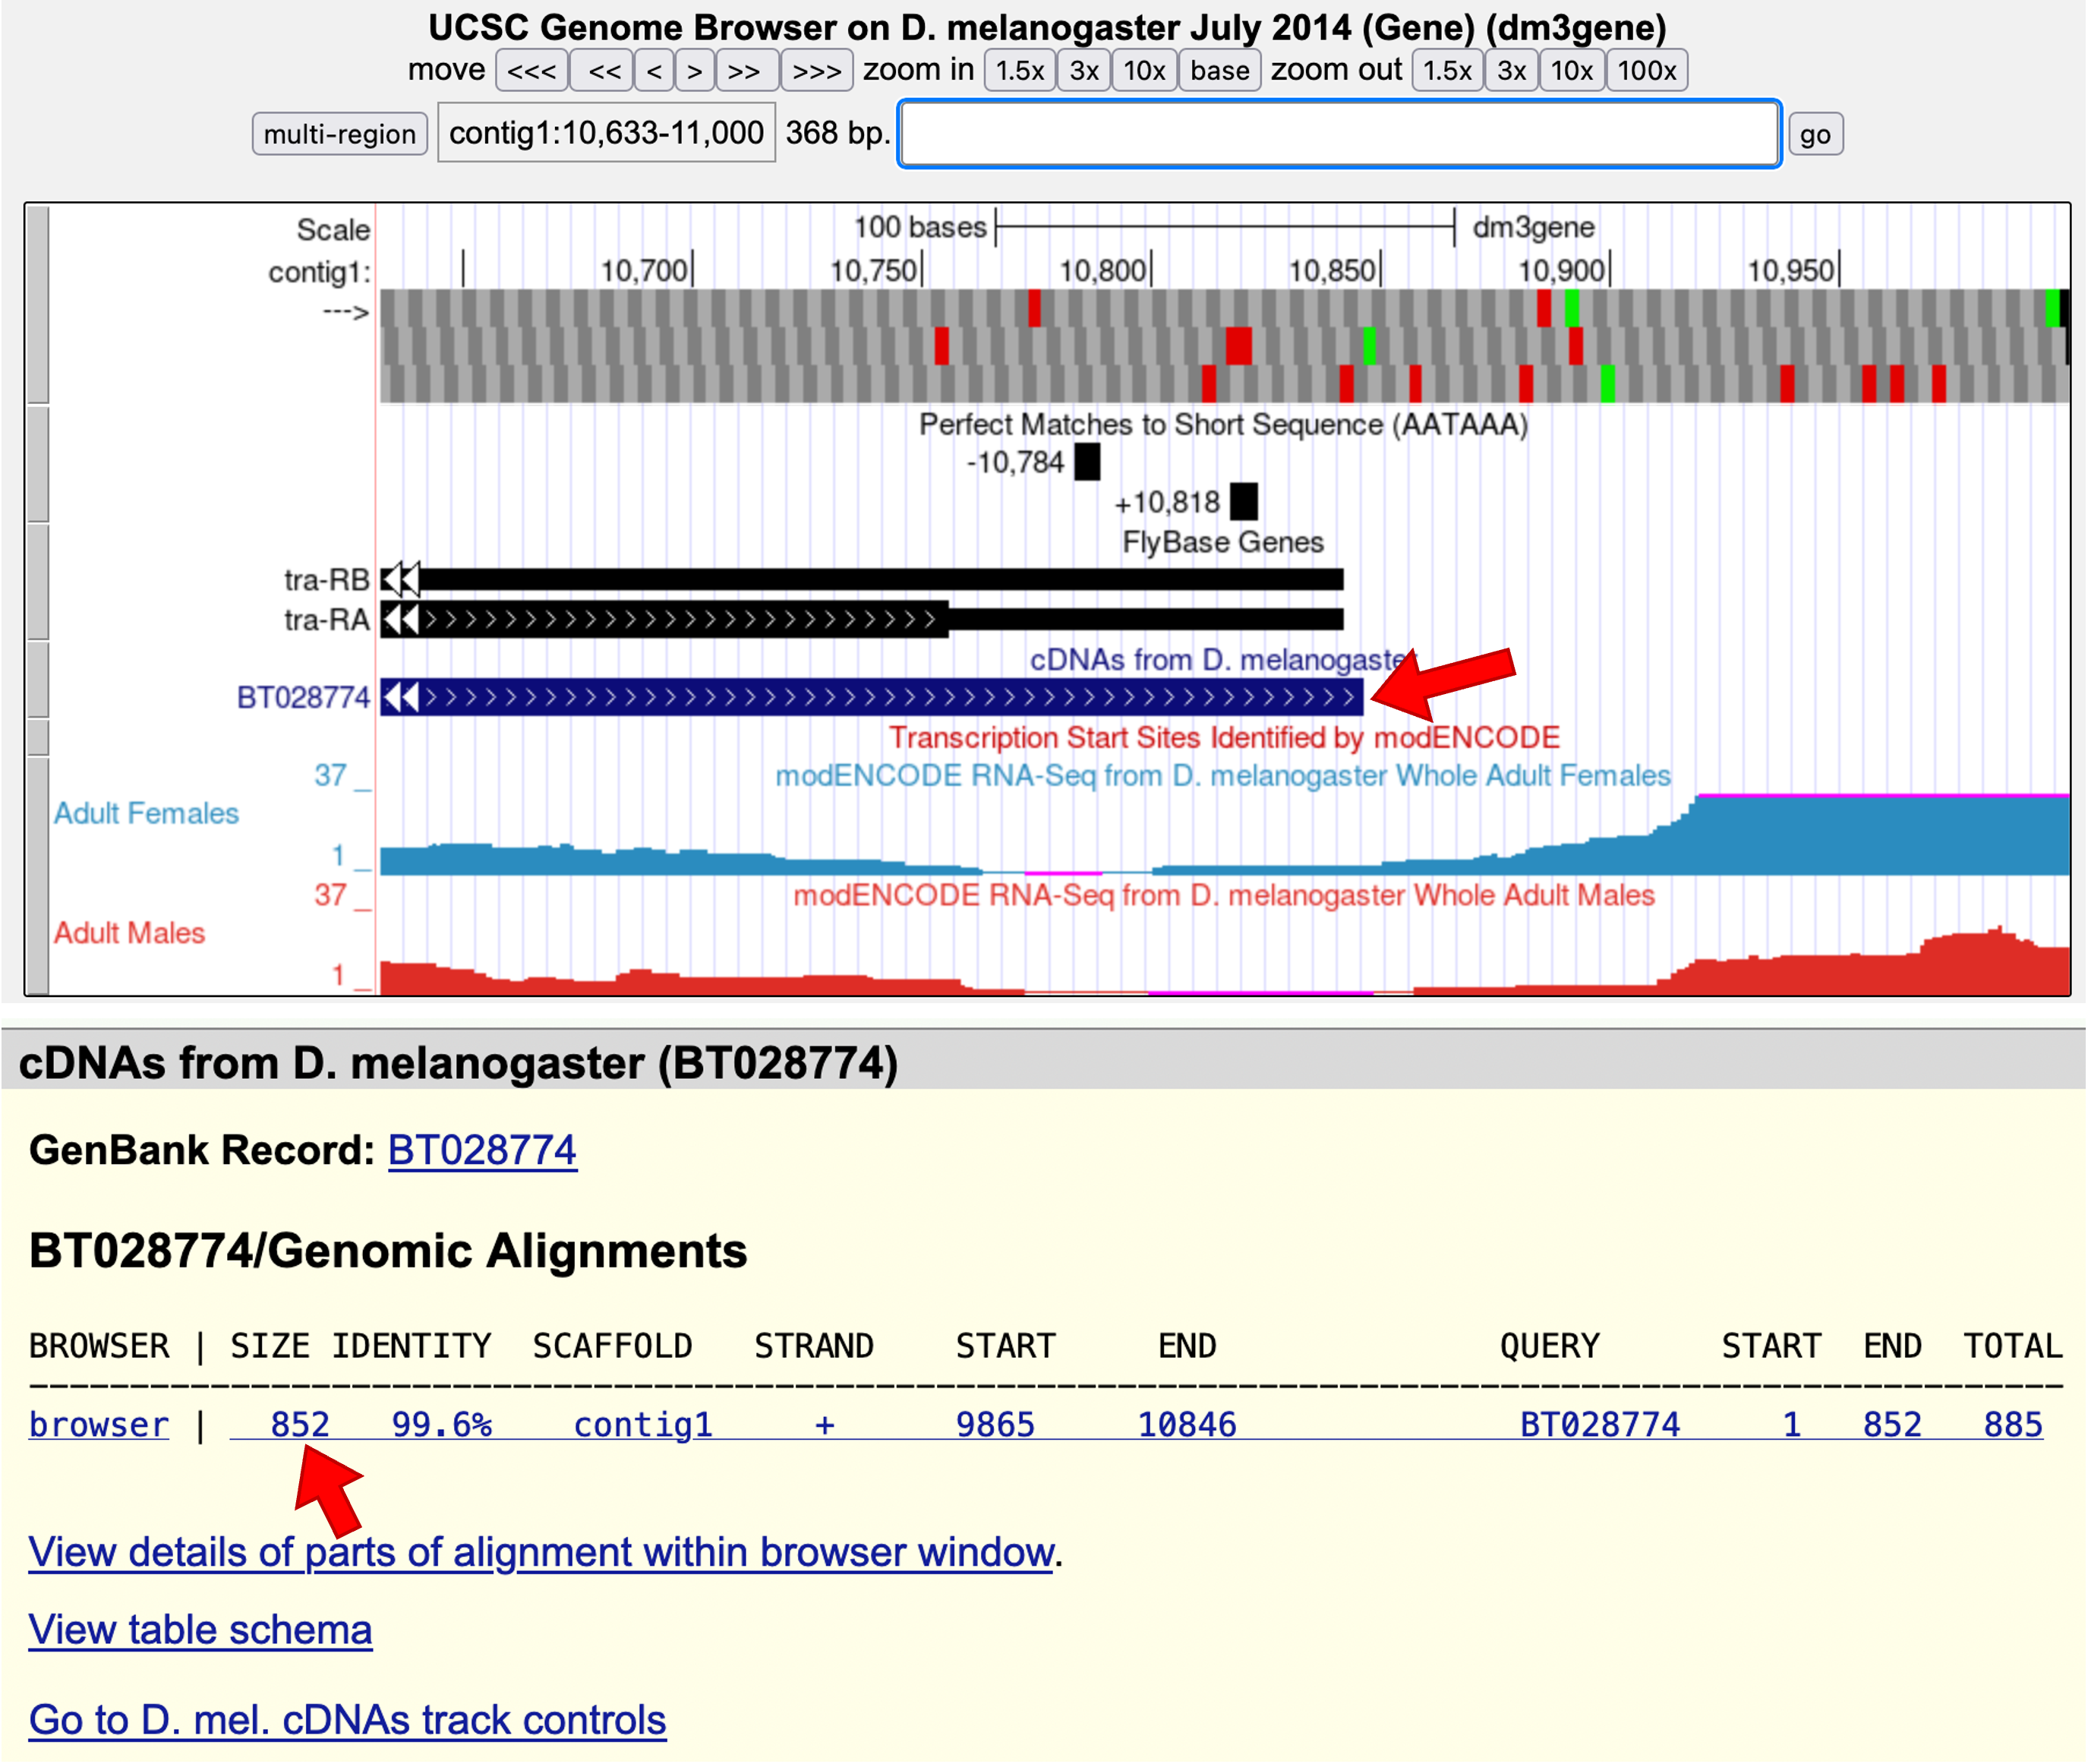Zoom in 3x
The height and width of the screenshot is (1764, 2088).
(x=1084, y=71)
